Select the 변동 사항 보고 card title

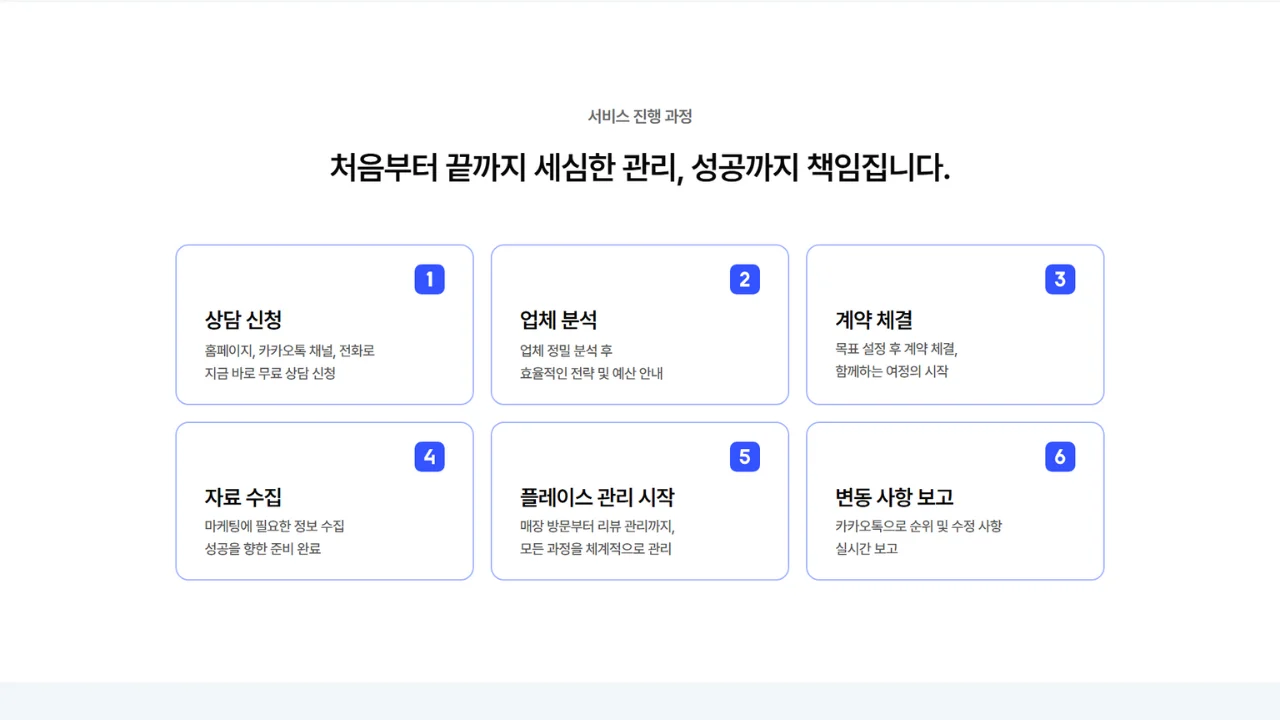click(894, 497)
